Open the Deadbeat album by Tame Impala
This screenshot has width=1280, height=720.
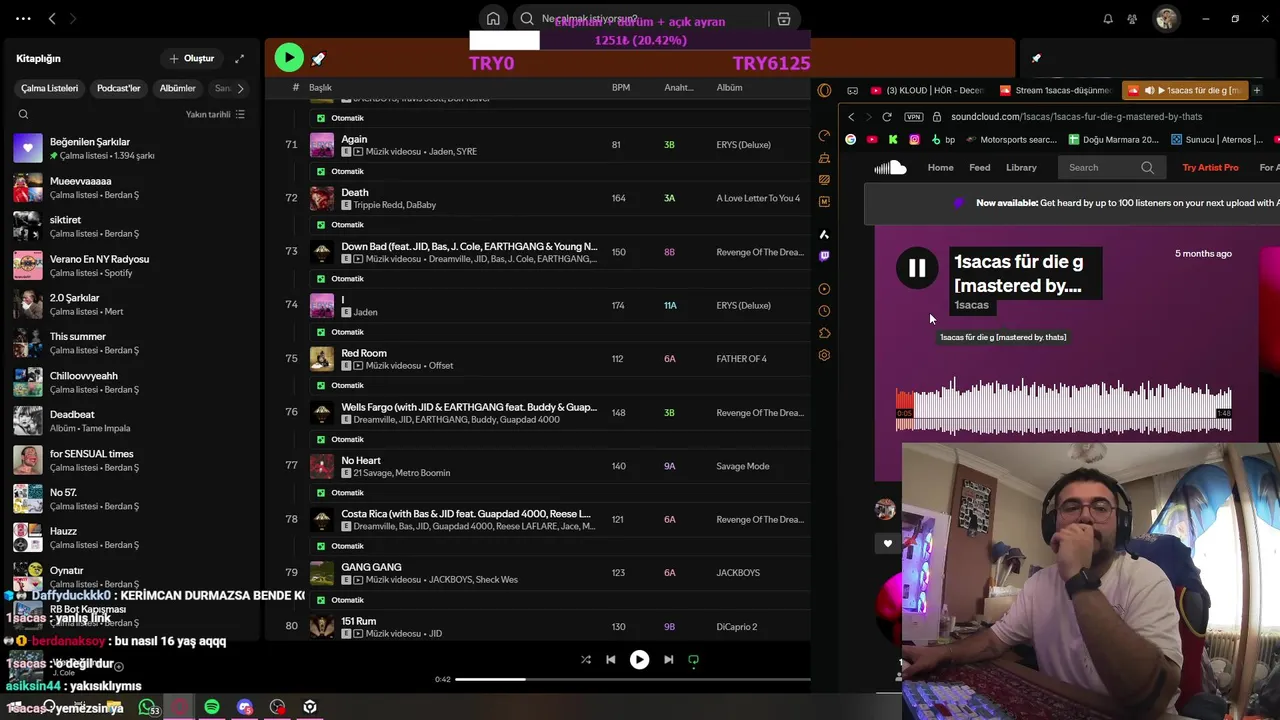(x=130, y=421)
